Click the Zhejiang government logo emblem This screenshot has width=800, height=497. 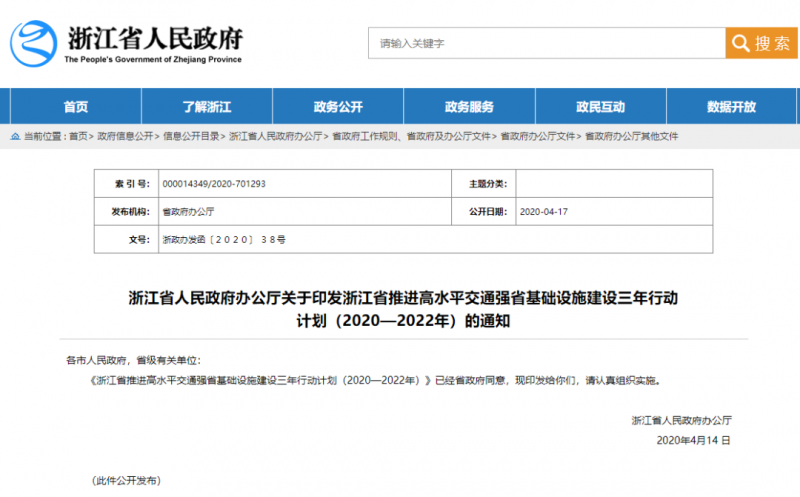pyautogui.click(x=34, y=42)
